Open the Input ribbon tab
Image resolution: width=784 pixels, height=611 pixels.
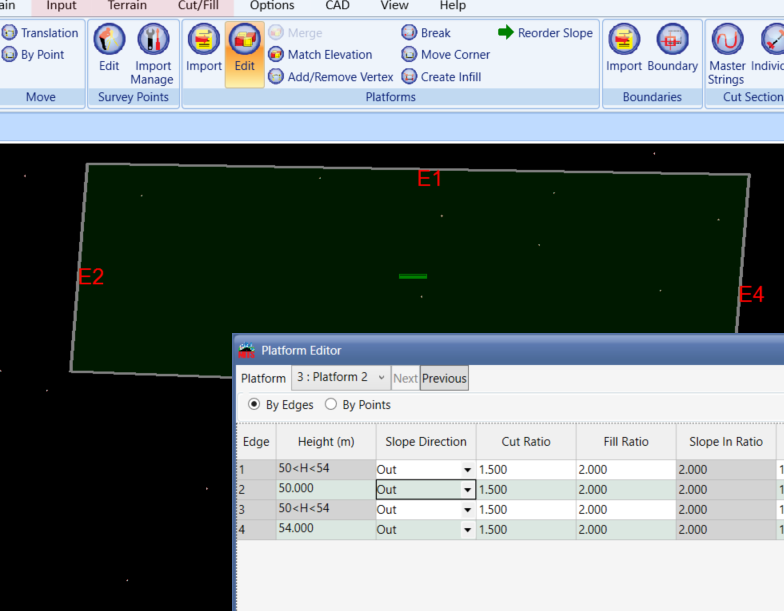61,6
